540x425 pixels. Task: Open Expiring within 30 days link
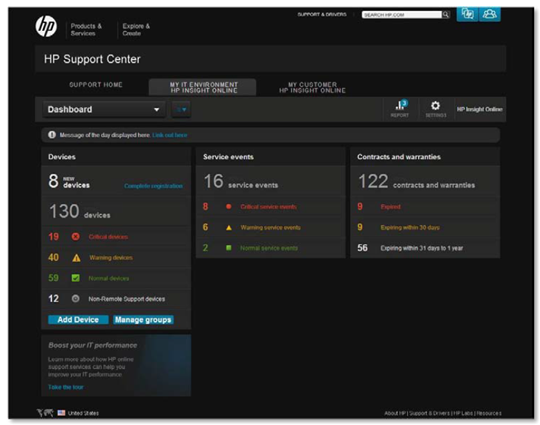point(410,227)
